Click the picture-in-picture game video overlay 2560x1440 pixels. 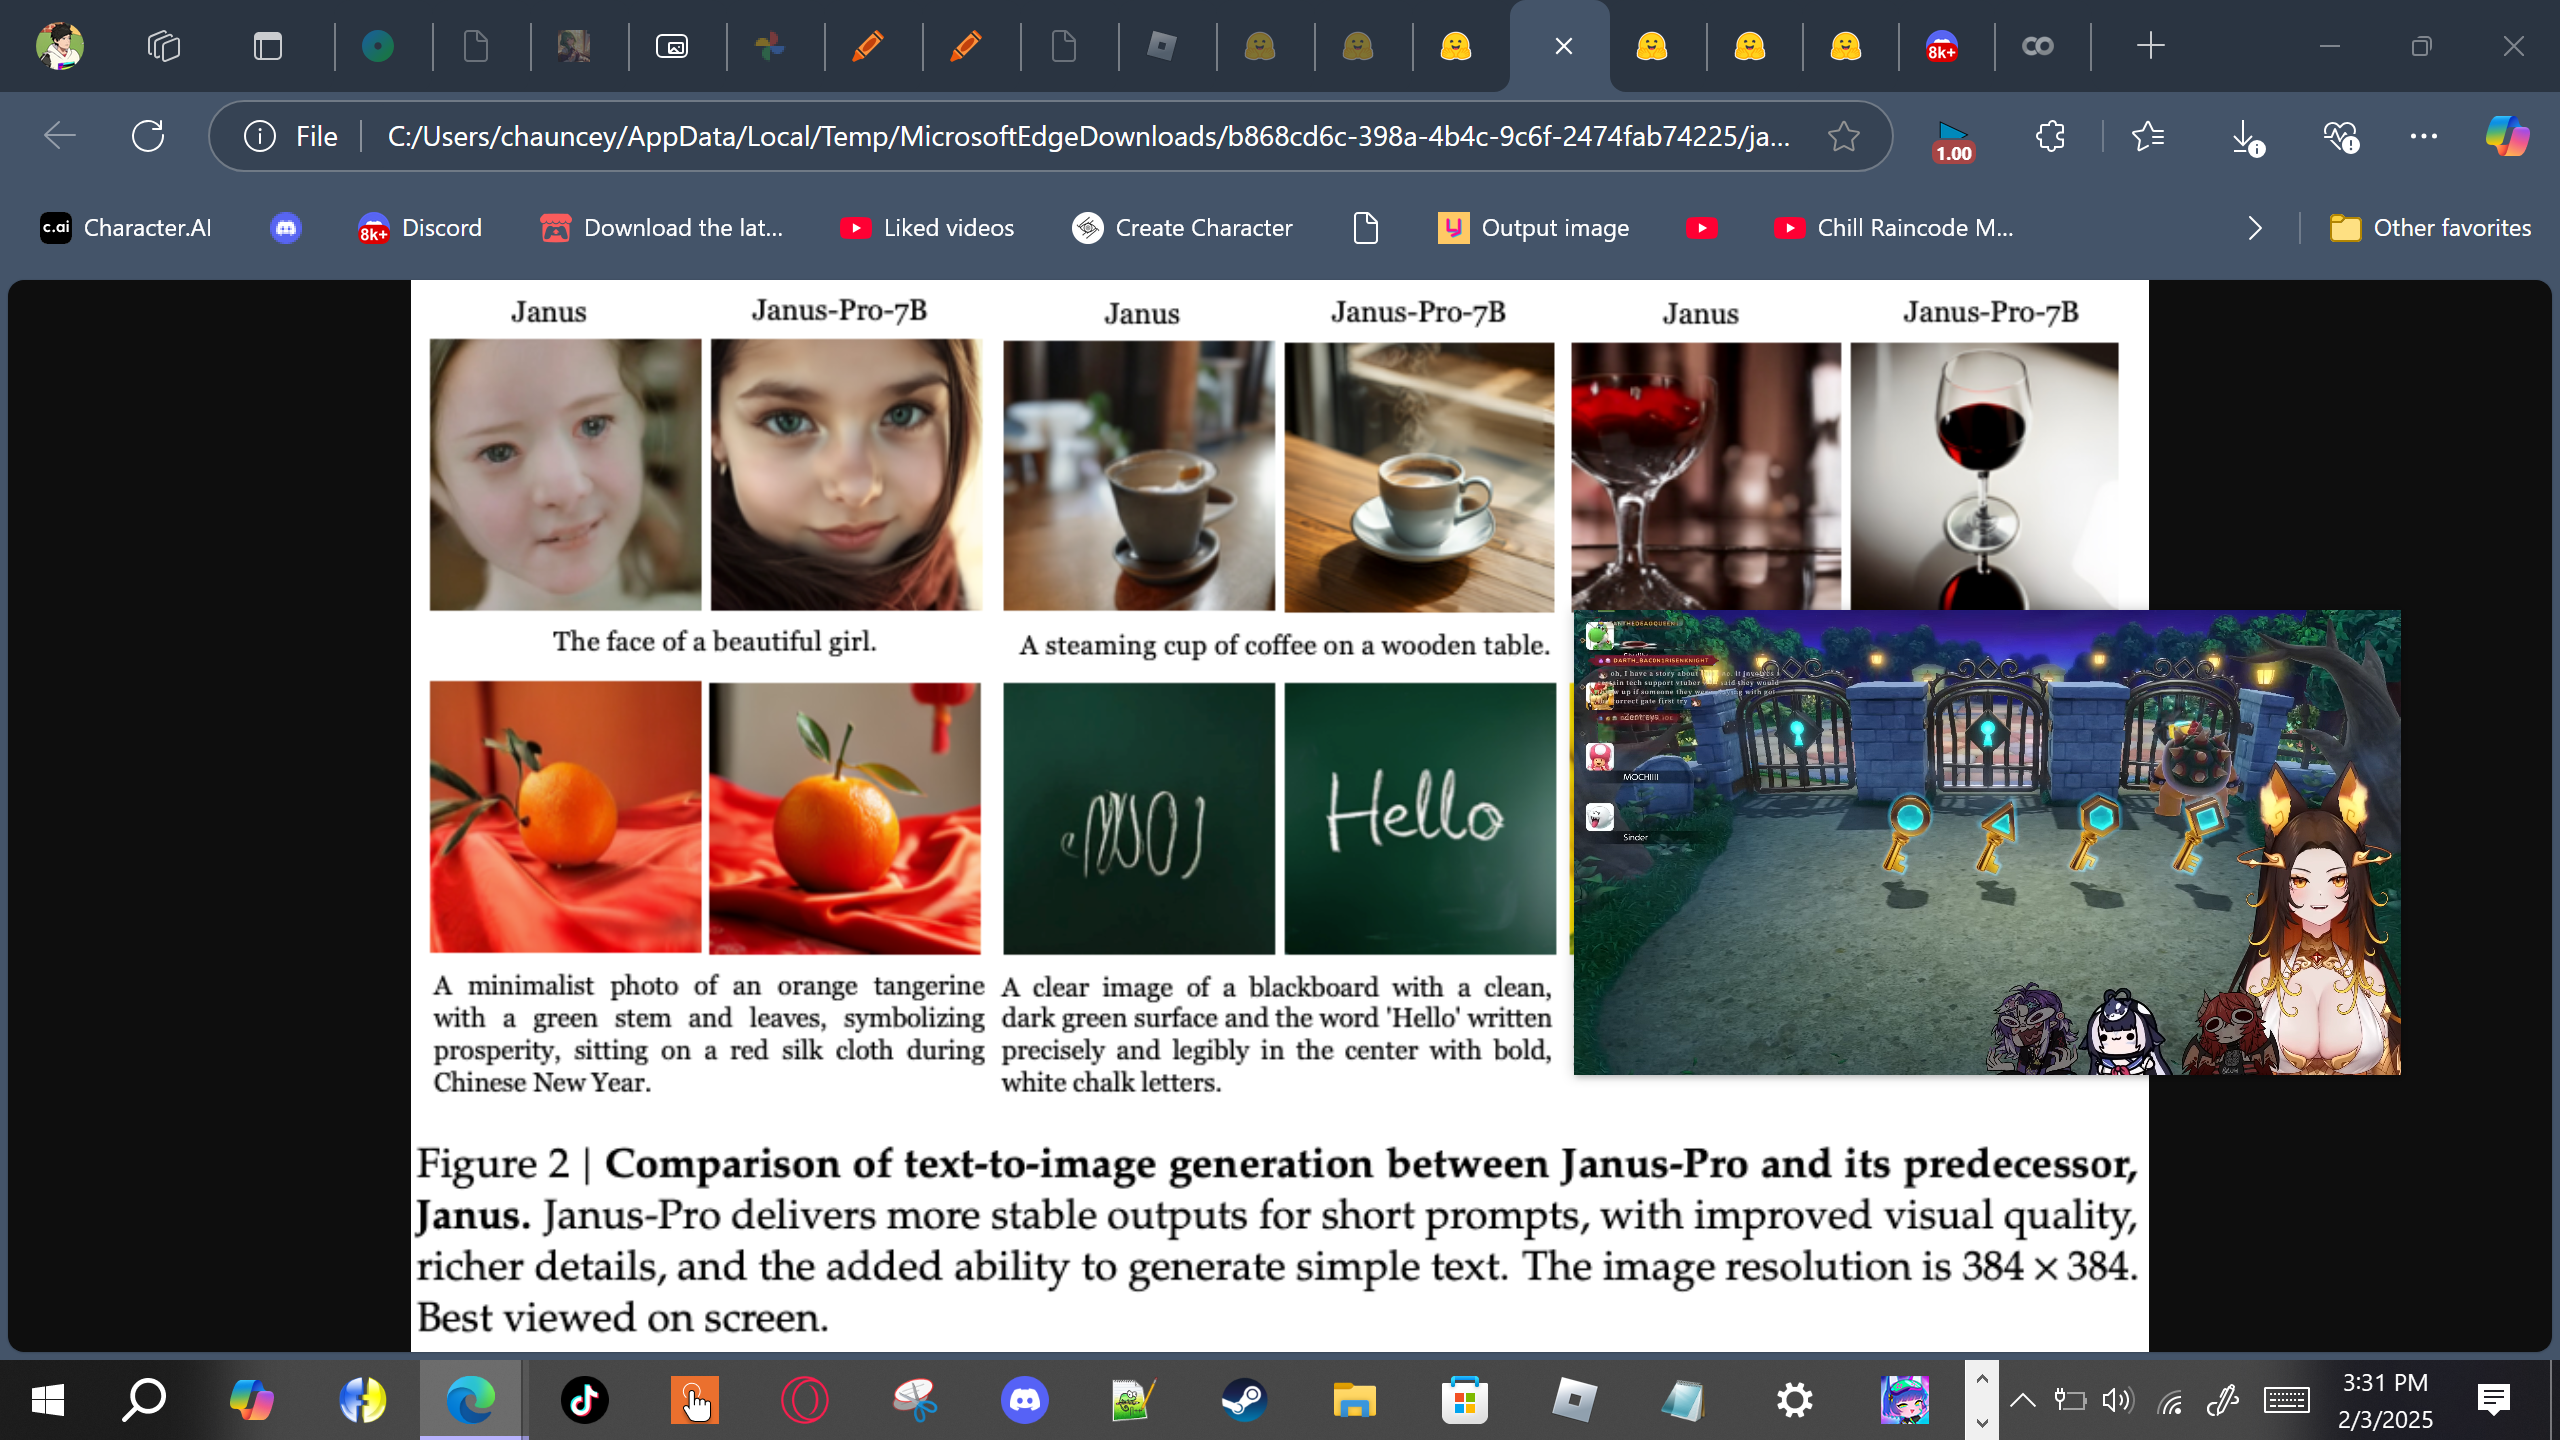(1987, 842)
